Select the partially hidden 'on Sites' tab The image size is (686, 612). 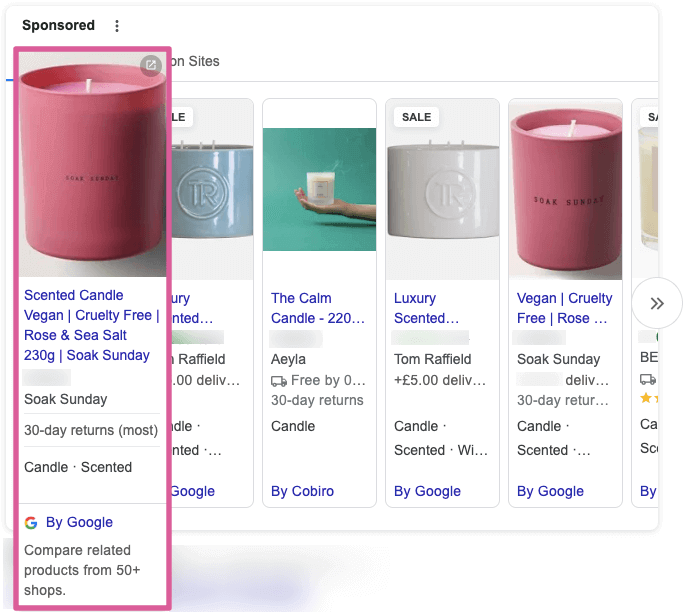(x=195, y=61)
